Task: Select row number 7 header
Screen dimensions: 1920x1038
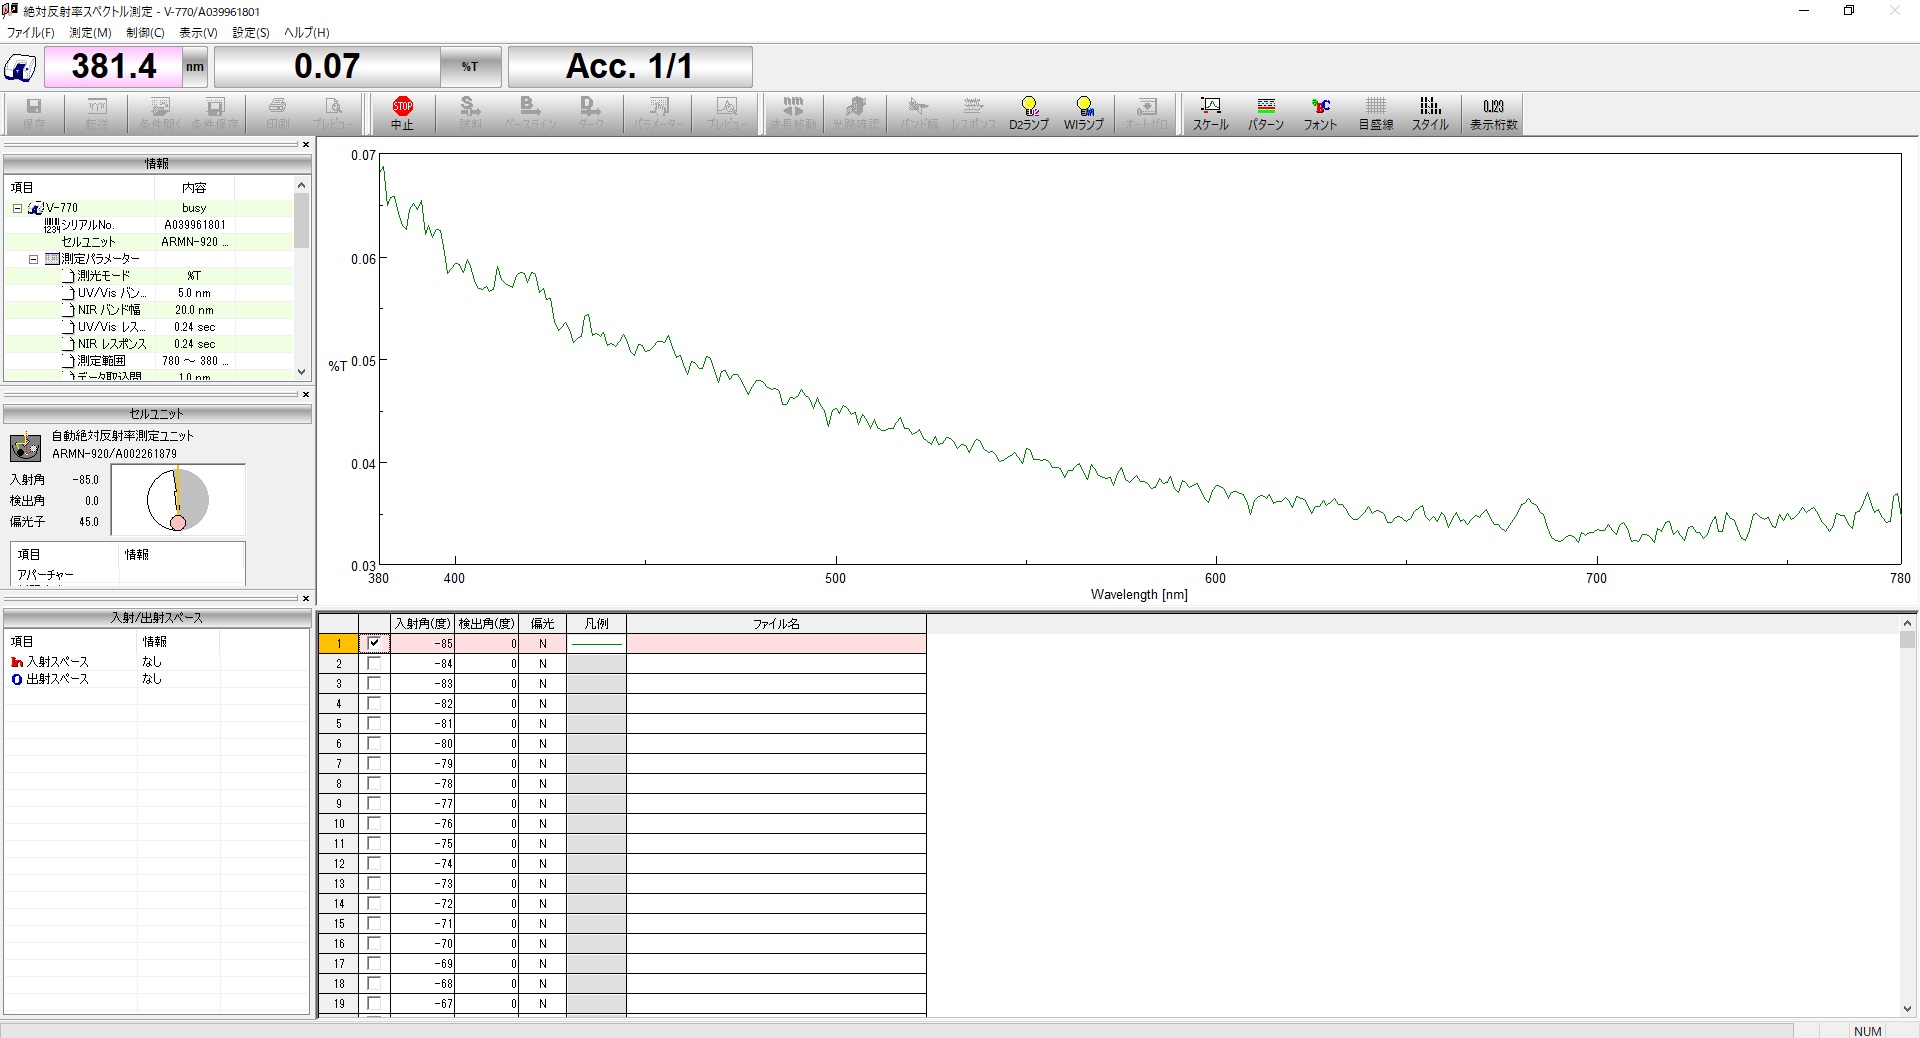Action: (x=339, y=763)
